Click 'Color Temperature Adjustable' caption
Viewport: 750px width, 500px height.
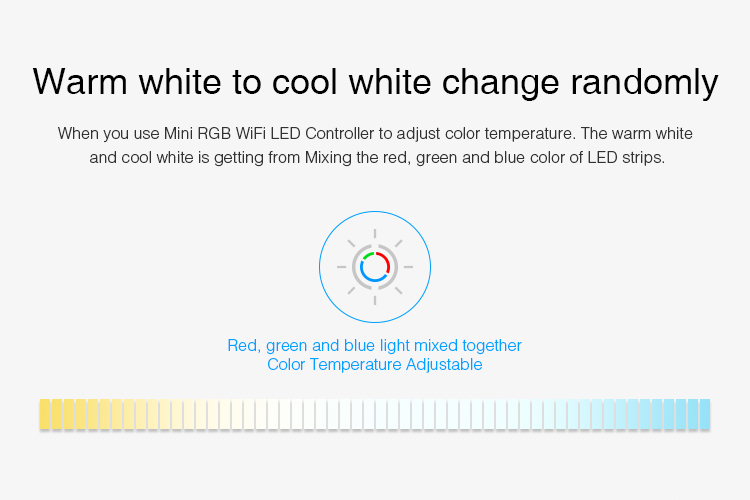tap(375, 365)
